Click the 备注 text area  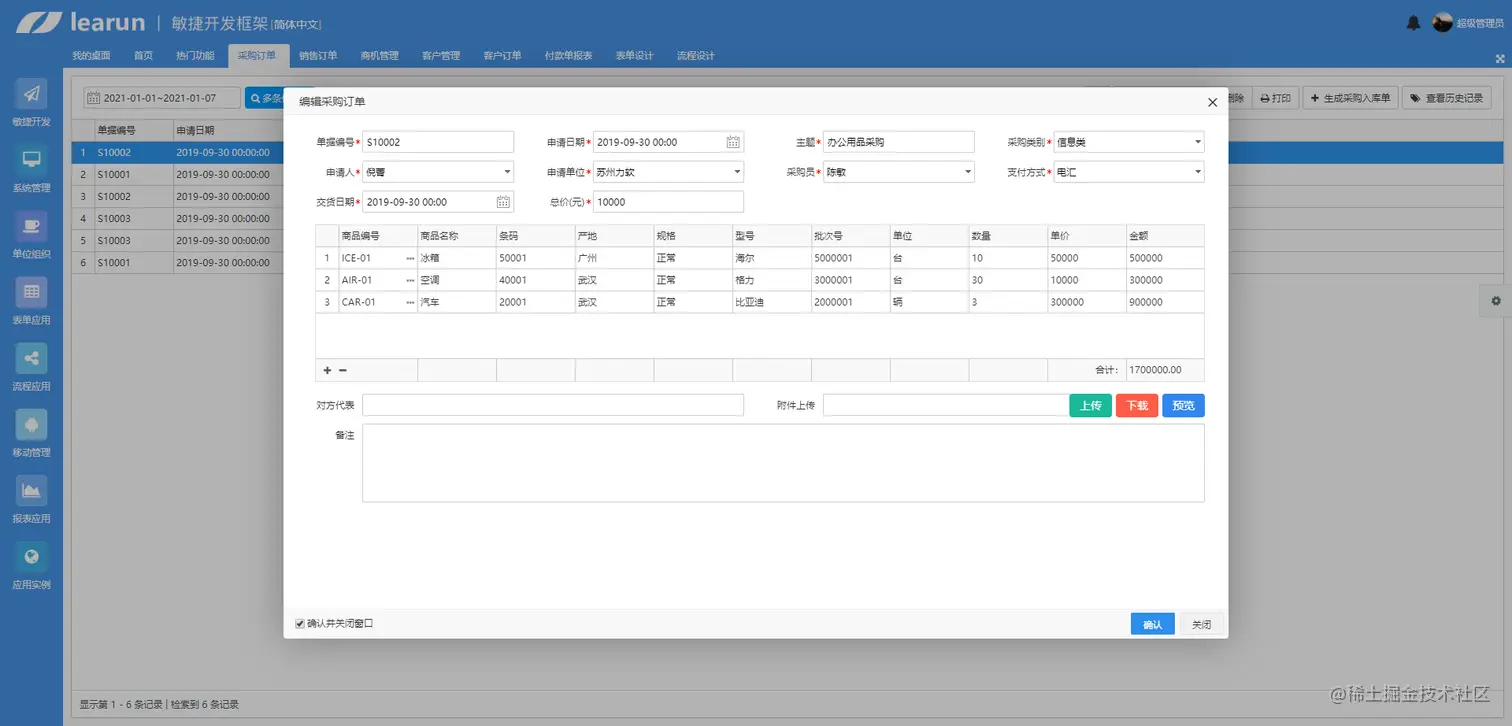click(x=783, y=463)
